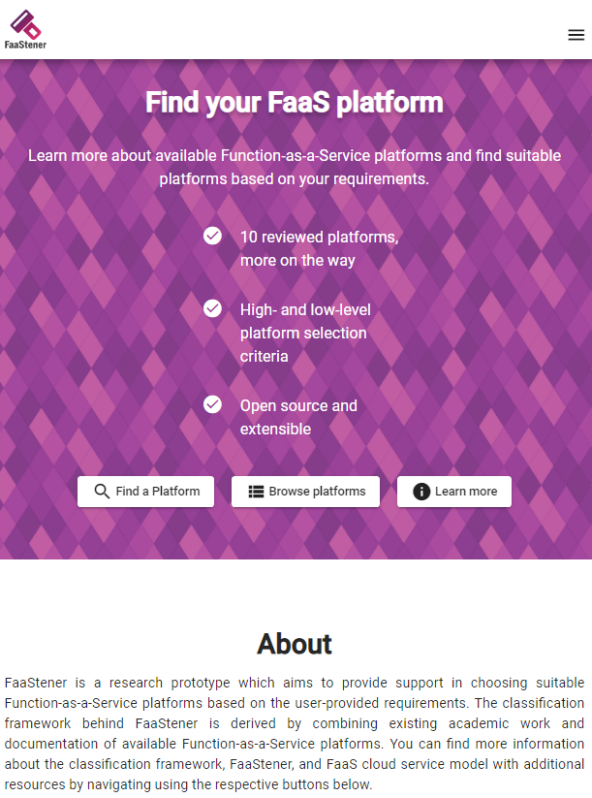The image size is (592, 798).
Task: Click the magnifier icon in Find a Platform
Action: pyautogui.click(x=102, y=491)
